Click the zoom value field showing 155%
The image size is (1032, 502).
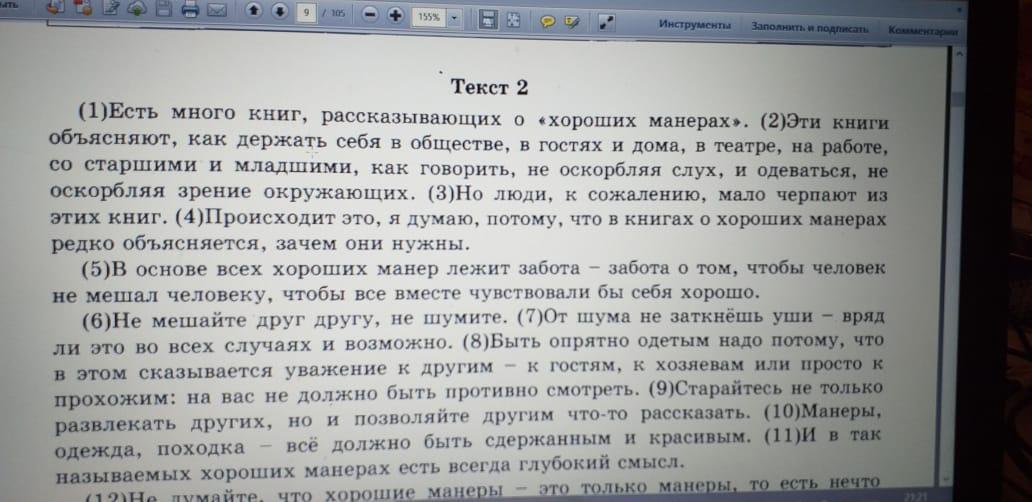(428, 18)
